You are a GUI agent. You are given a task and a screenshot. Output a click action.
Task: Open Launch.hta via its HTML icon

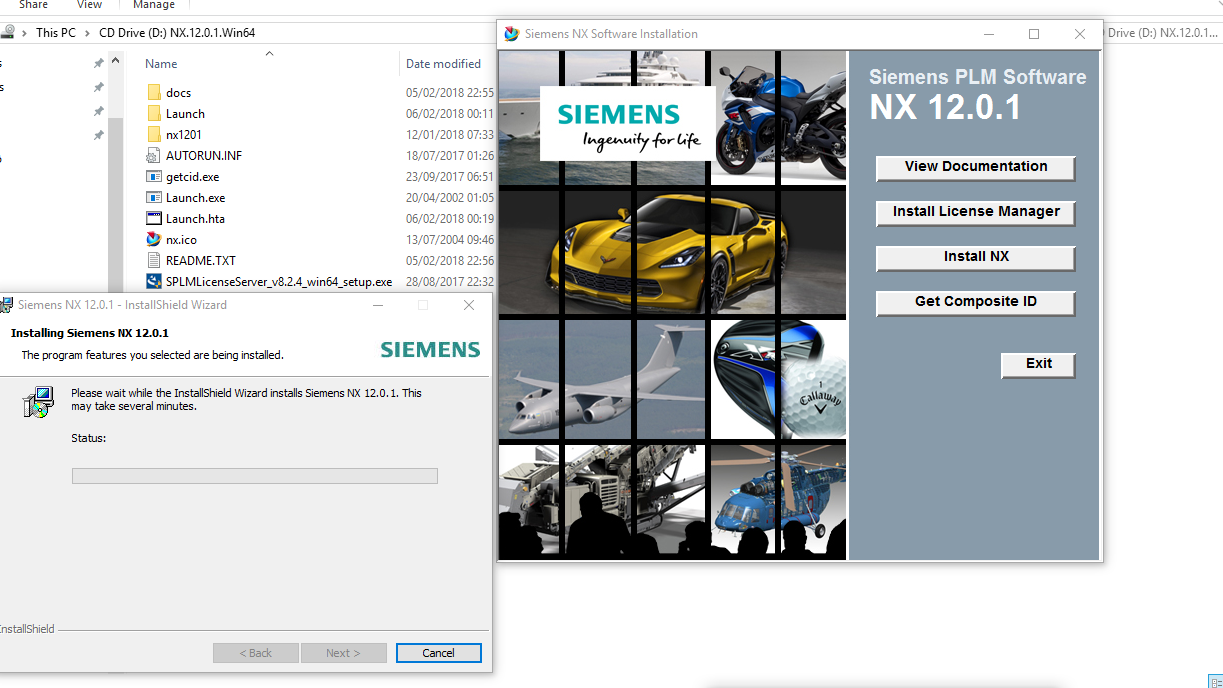pos(154,218)
